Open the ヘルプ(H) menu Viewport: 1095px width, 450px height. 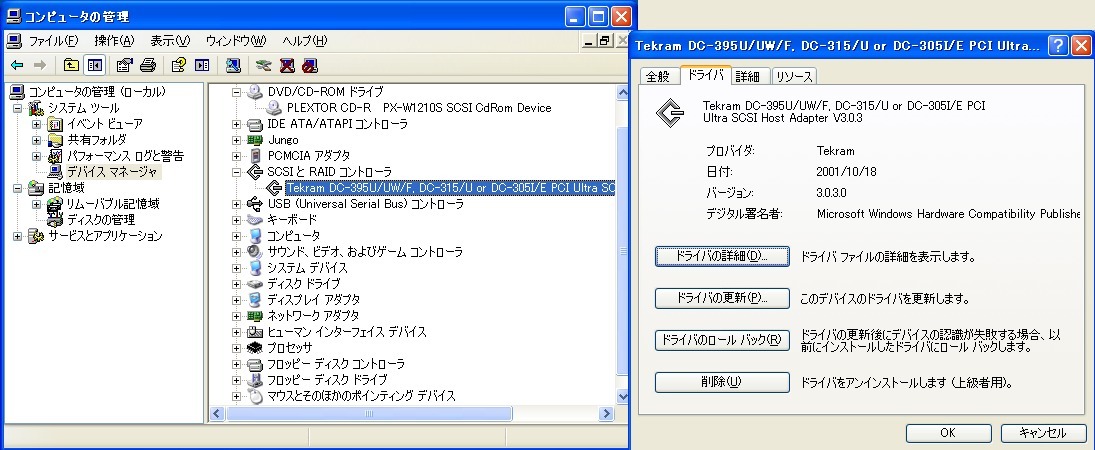point(304,41)
